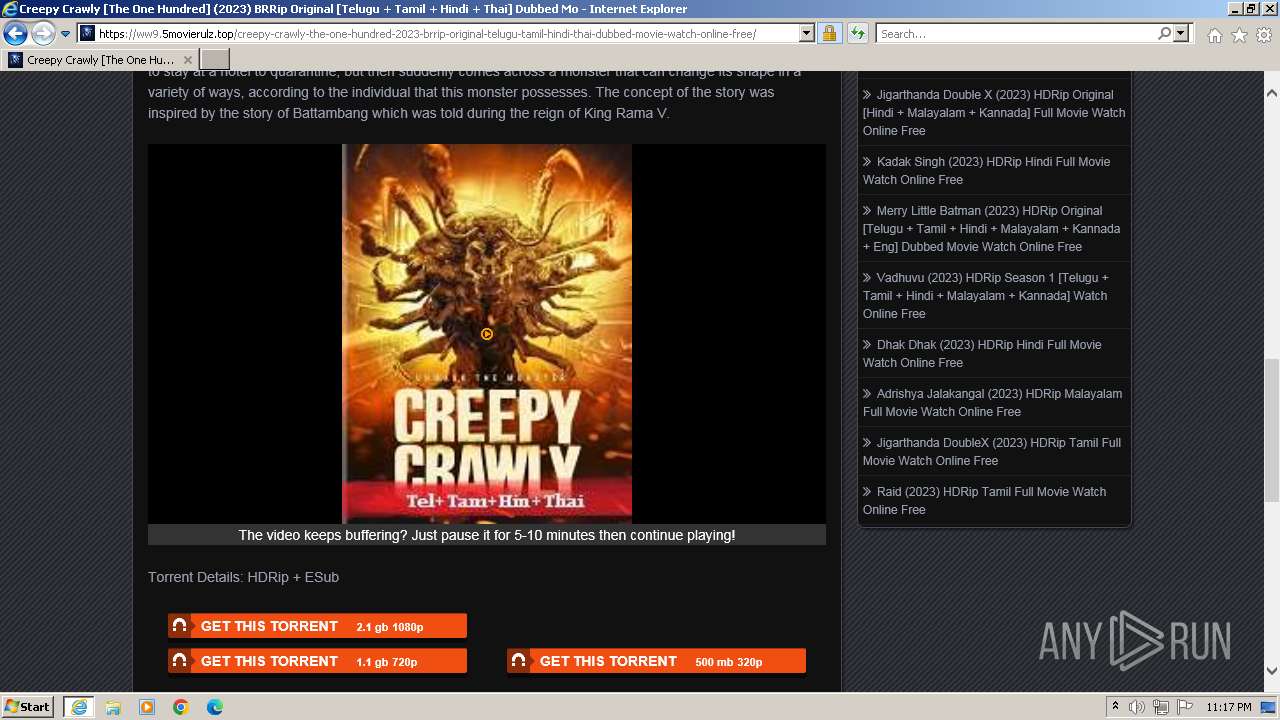Open the network tray icon
The image size is (1280, 720).
1161,707
